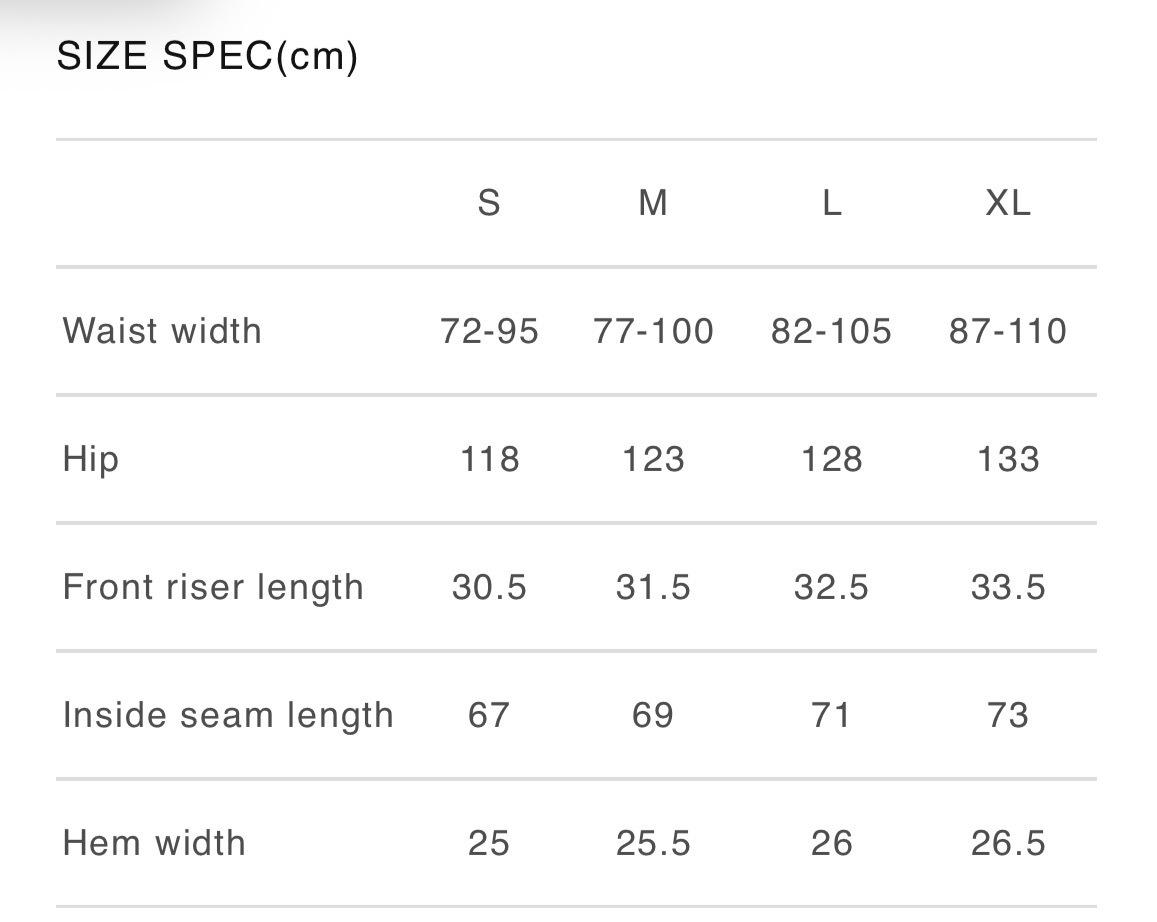Screen dimensions: 1157x922
Task: Click inside seam length 71
Action: click(x=831, y=715)
